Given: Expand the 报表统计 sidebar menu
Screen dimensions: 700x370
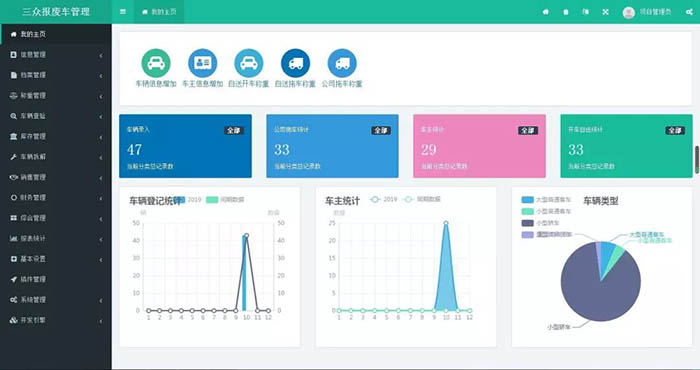Looking at the screenshot, I should click(x=56, y=238).
